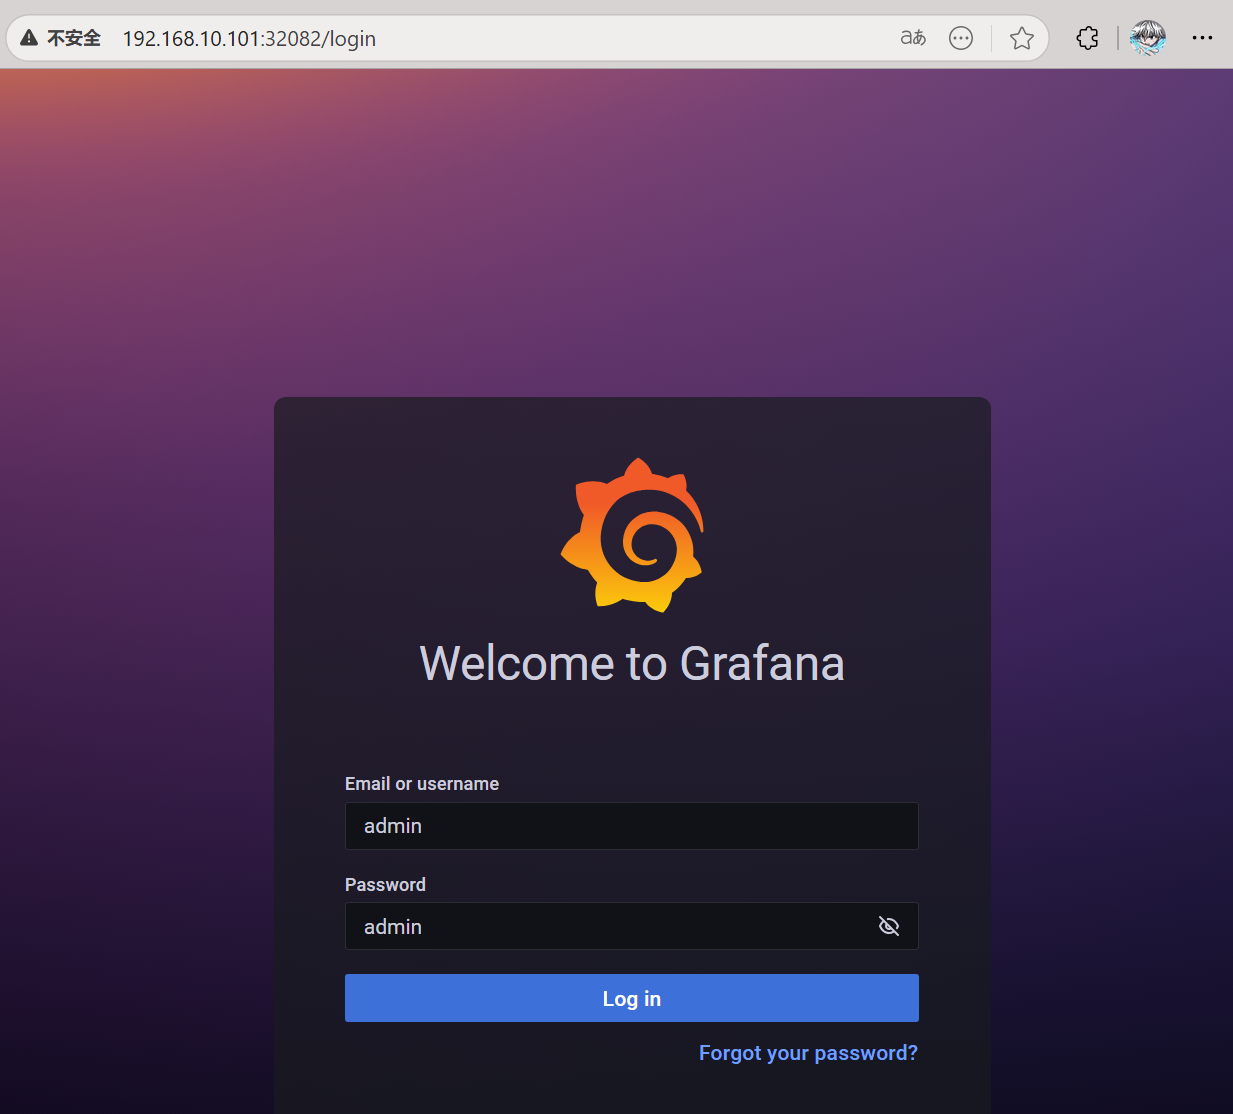This screenshot has width=1233, height=1114.
Task: Open the browser settings and more menu
Action: (1202, 38)
